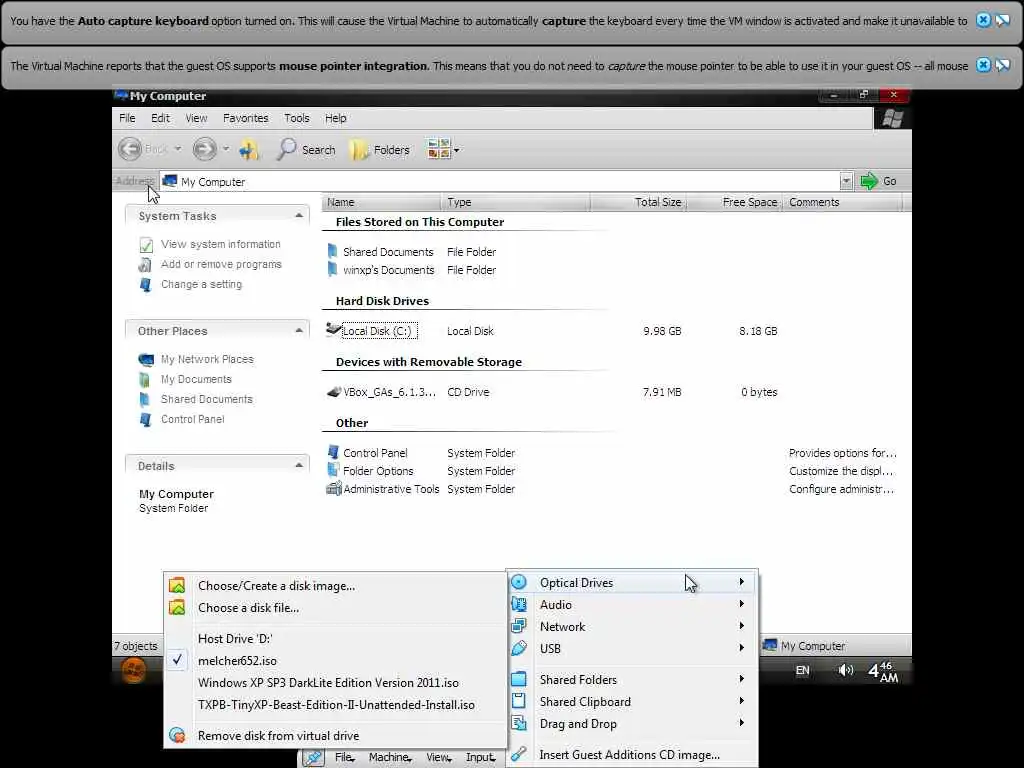Toggle the checked melcher652.iso entry
This screenshot has width=1024, height=768.
point(335,661)
